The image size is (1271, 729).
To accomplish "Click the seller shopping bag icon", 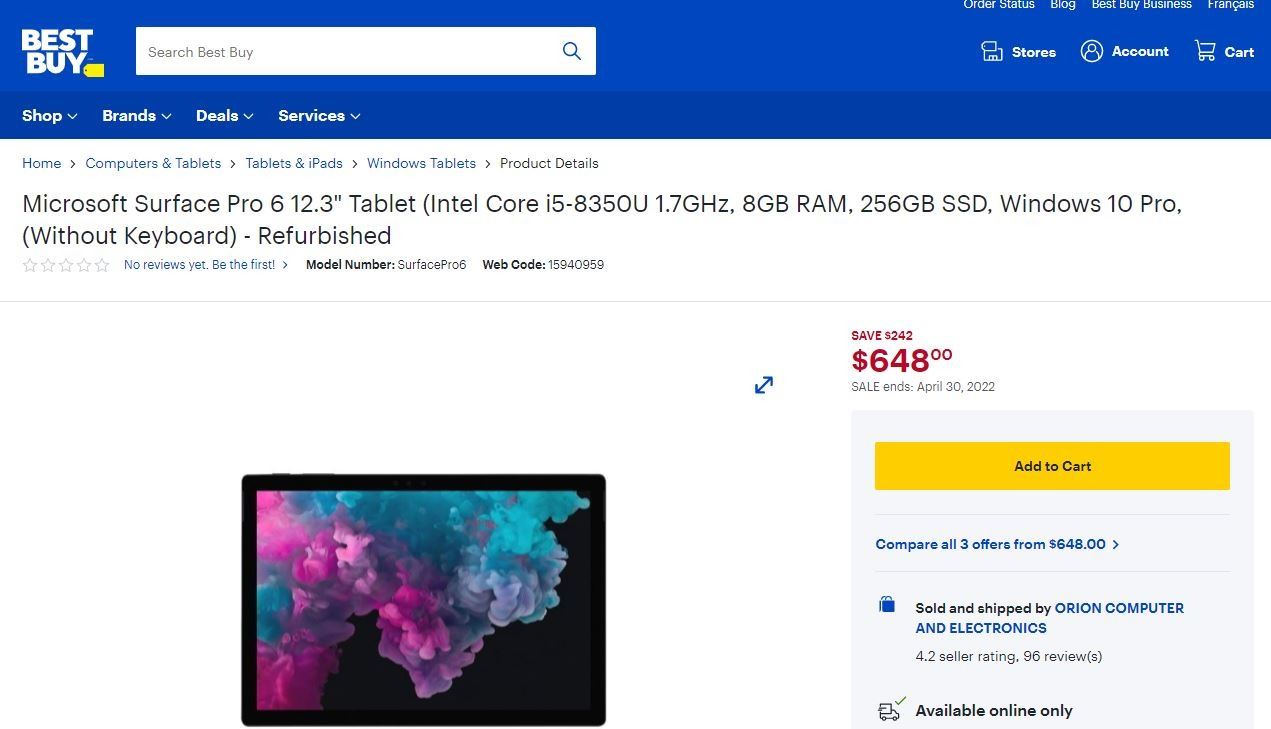I will (887, 604).
